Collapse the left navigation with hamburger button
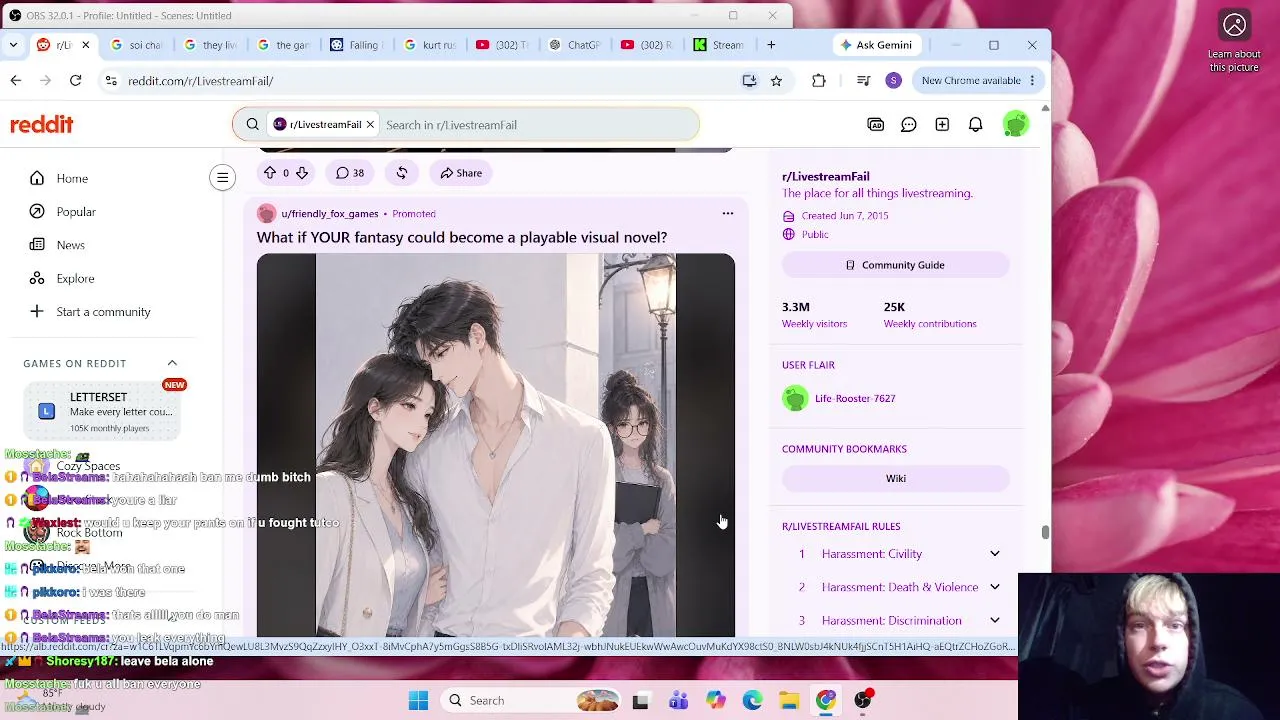 pyautogui.click(x=223, y=178)
